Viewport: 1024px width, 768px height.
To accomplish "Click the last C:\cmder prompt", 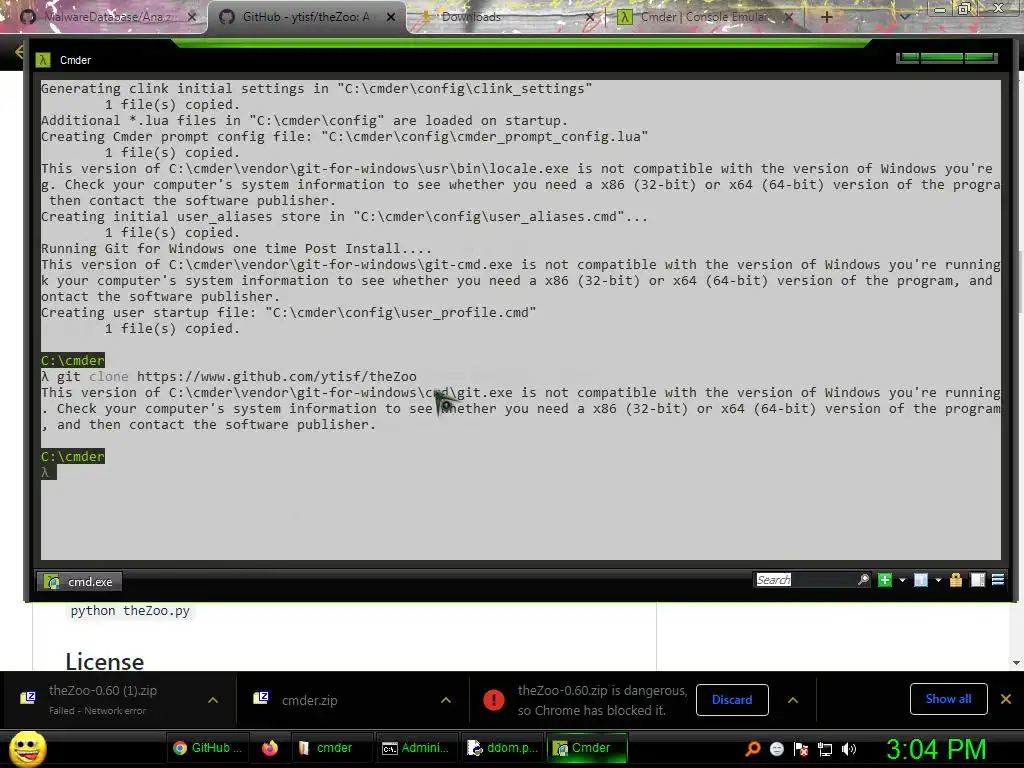I will 72,456.
